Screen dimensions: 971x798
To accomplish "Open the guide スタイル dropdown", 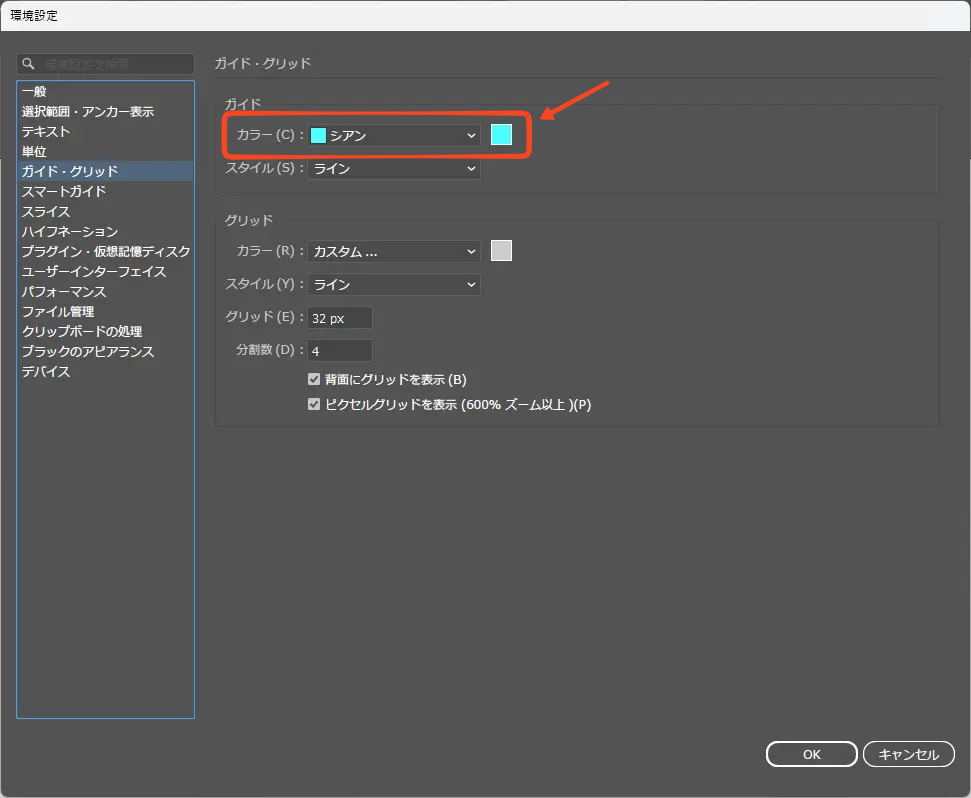I will click(394, 169).
